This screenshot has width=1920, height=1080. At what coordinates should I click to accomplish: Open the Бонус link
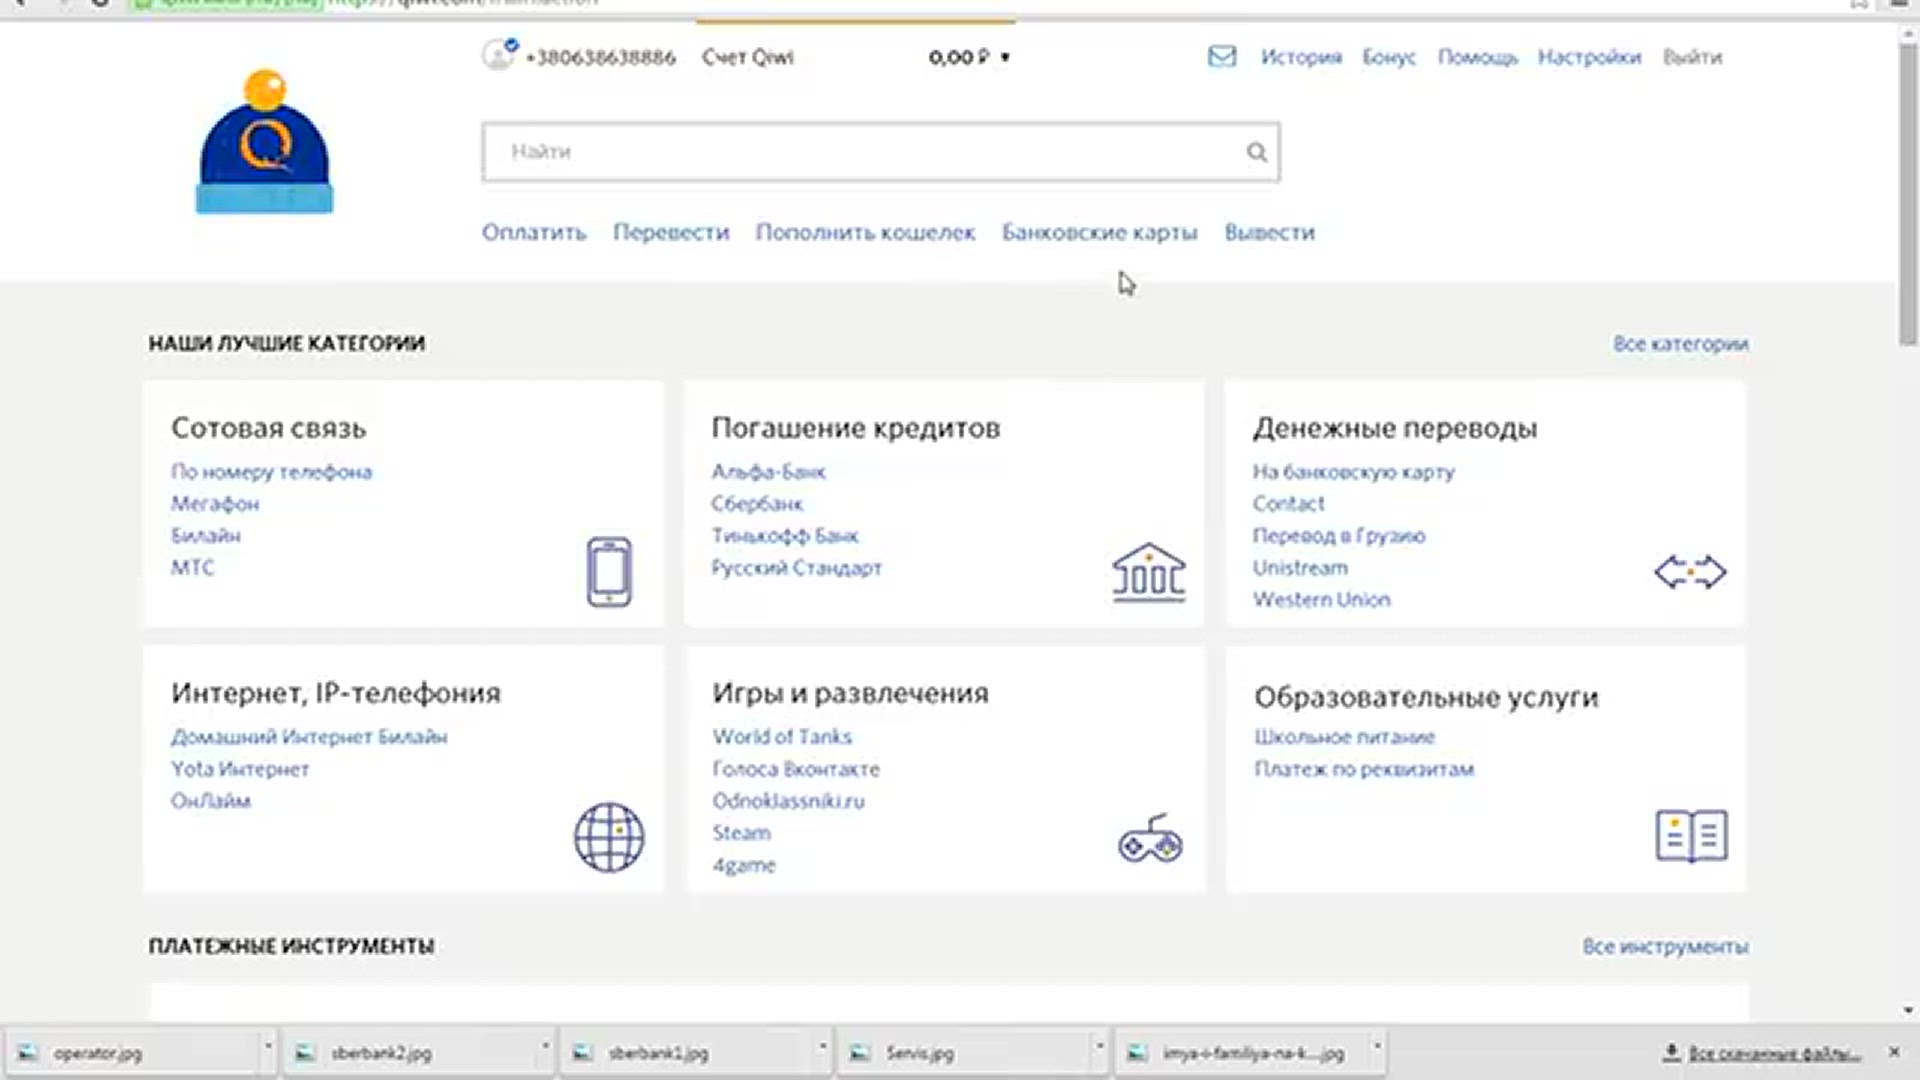click(1389, 58)
